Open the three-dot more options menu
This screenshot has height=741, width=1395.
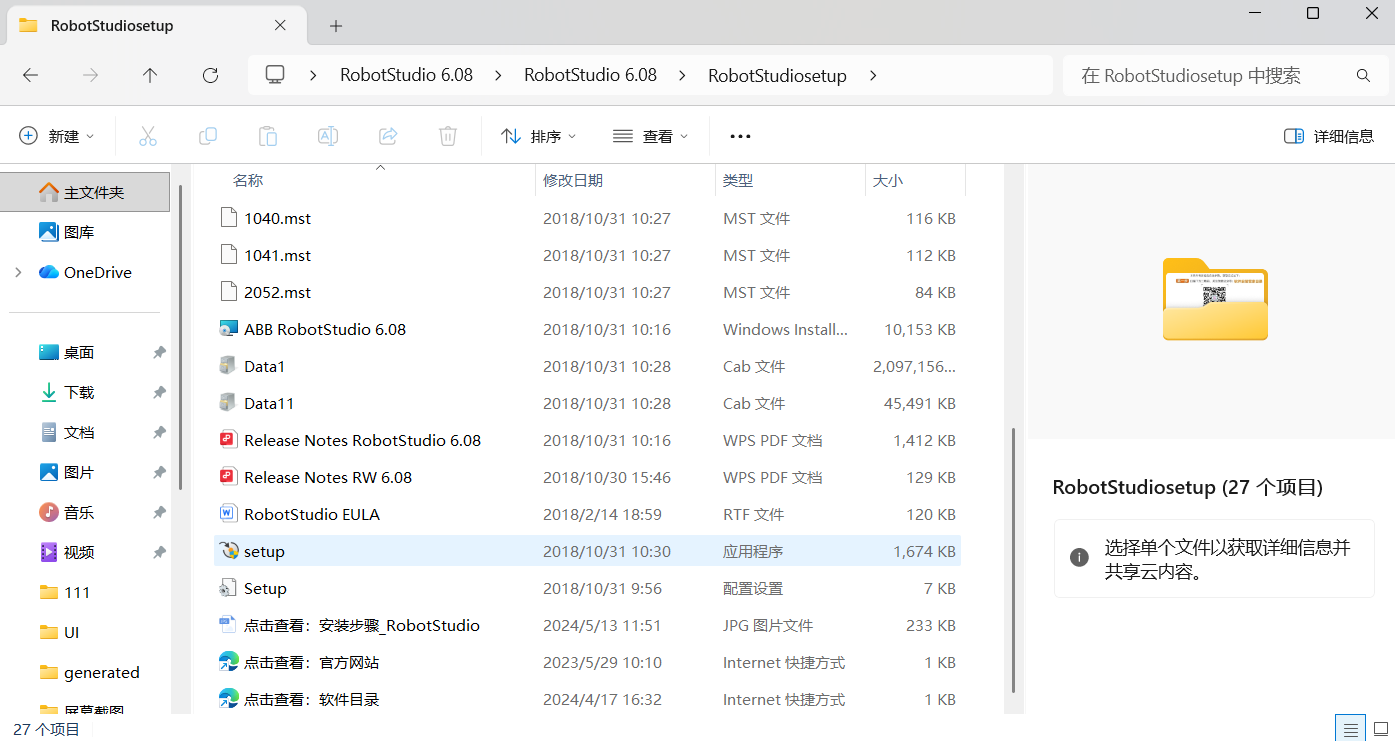(740, 136)
